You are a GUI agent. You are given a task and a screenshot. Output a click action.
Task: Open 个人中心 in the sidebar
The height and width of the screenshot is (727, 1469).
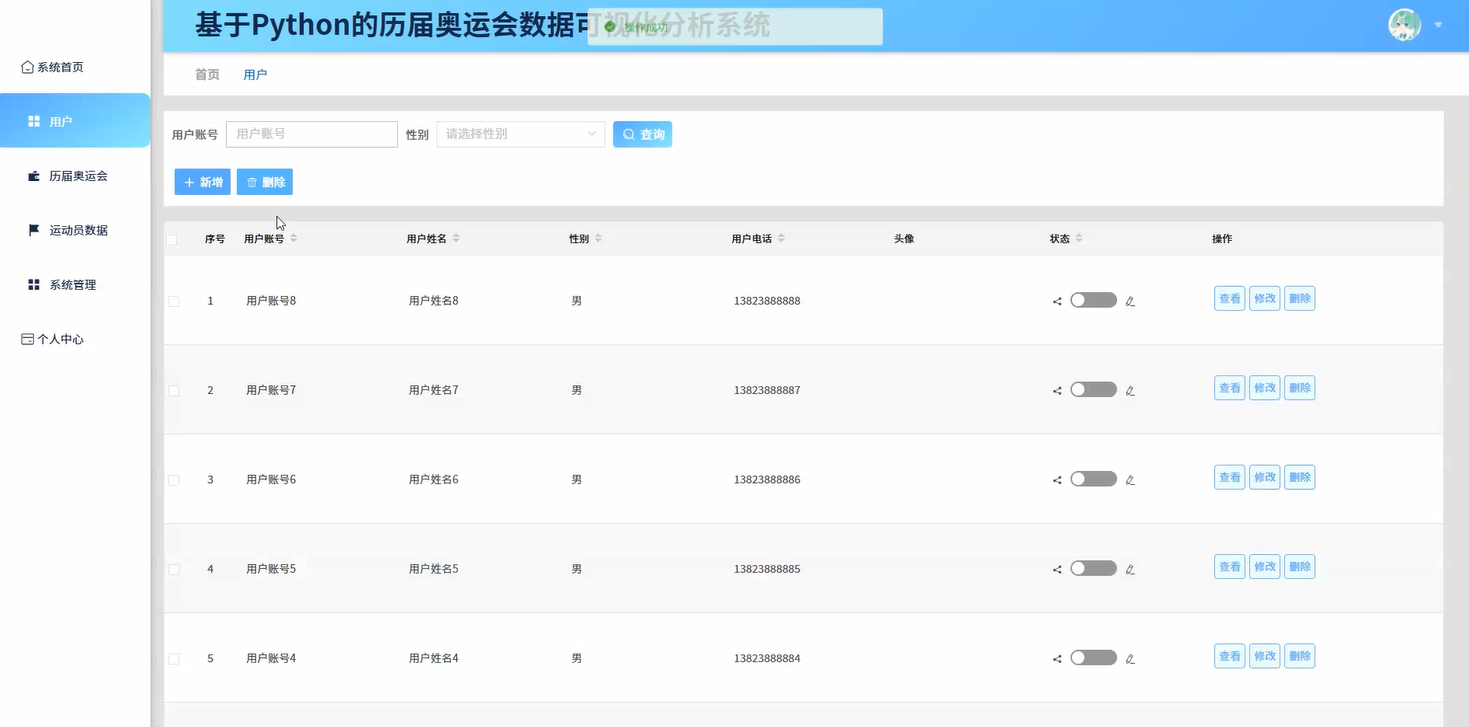pyautogui.click(x=75, y=339)
